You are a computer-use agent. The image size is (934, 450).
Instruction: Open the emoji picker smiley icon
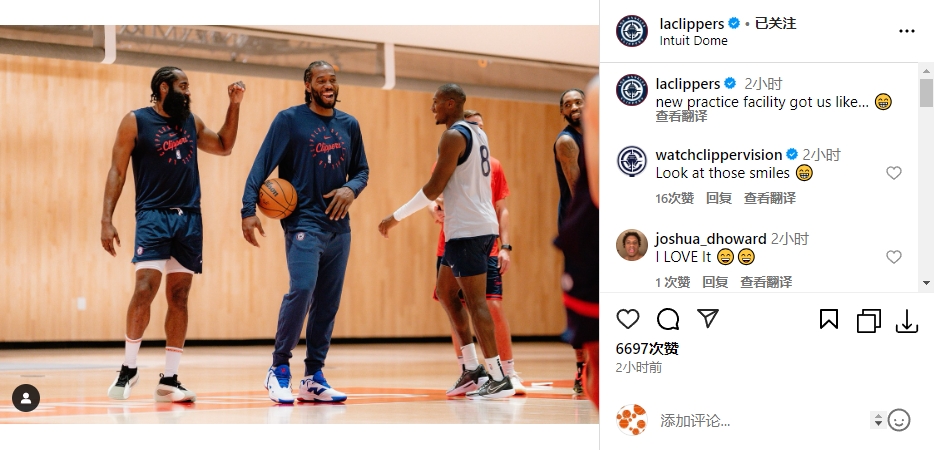tap(899, 420)
